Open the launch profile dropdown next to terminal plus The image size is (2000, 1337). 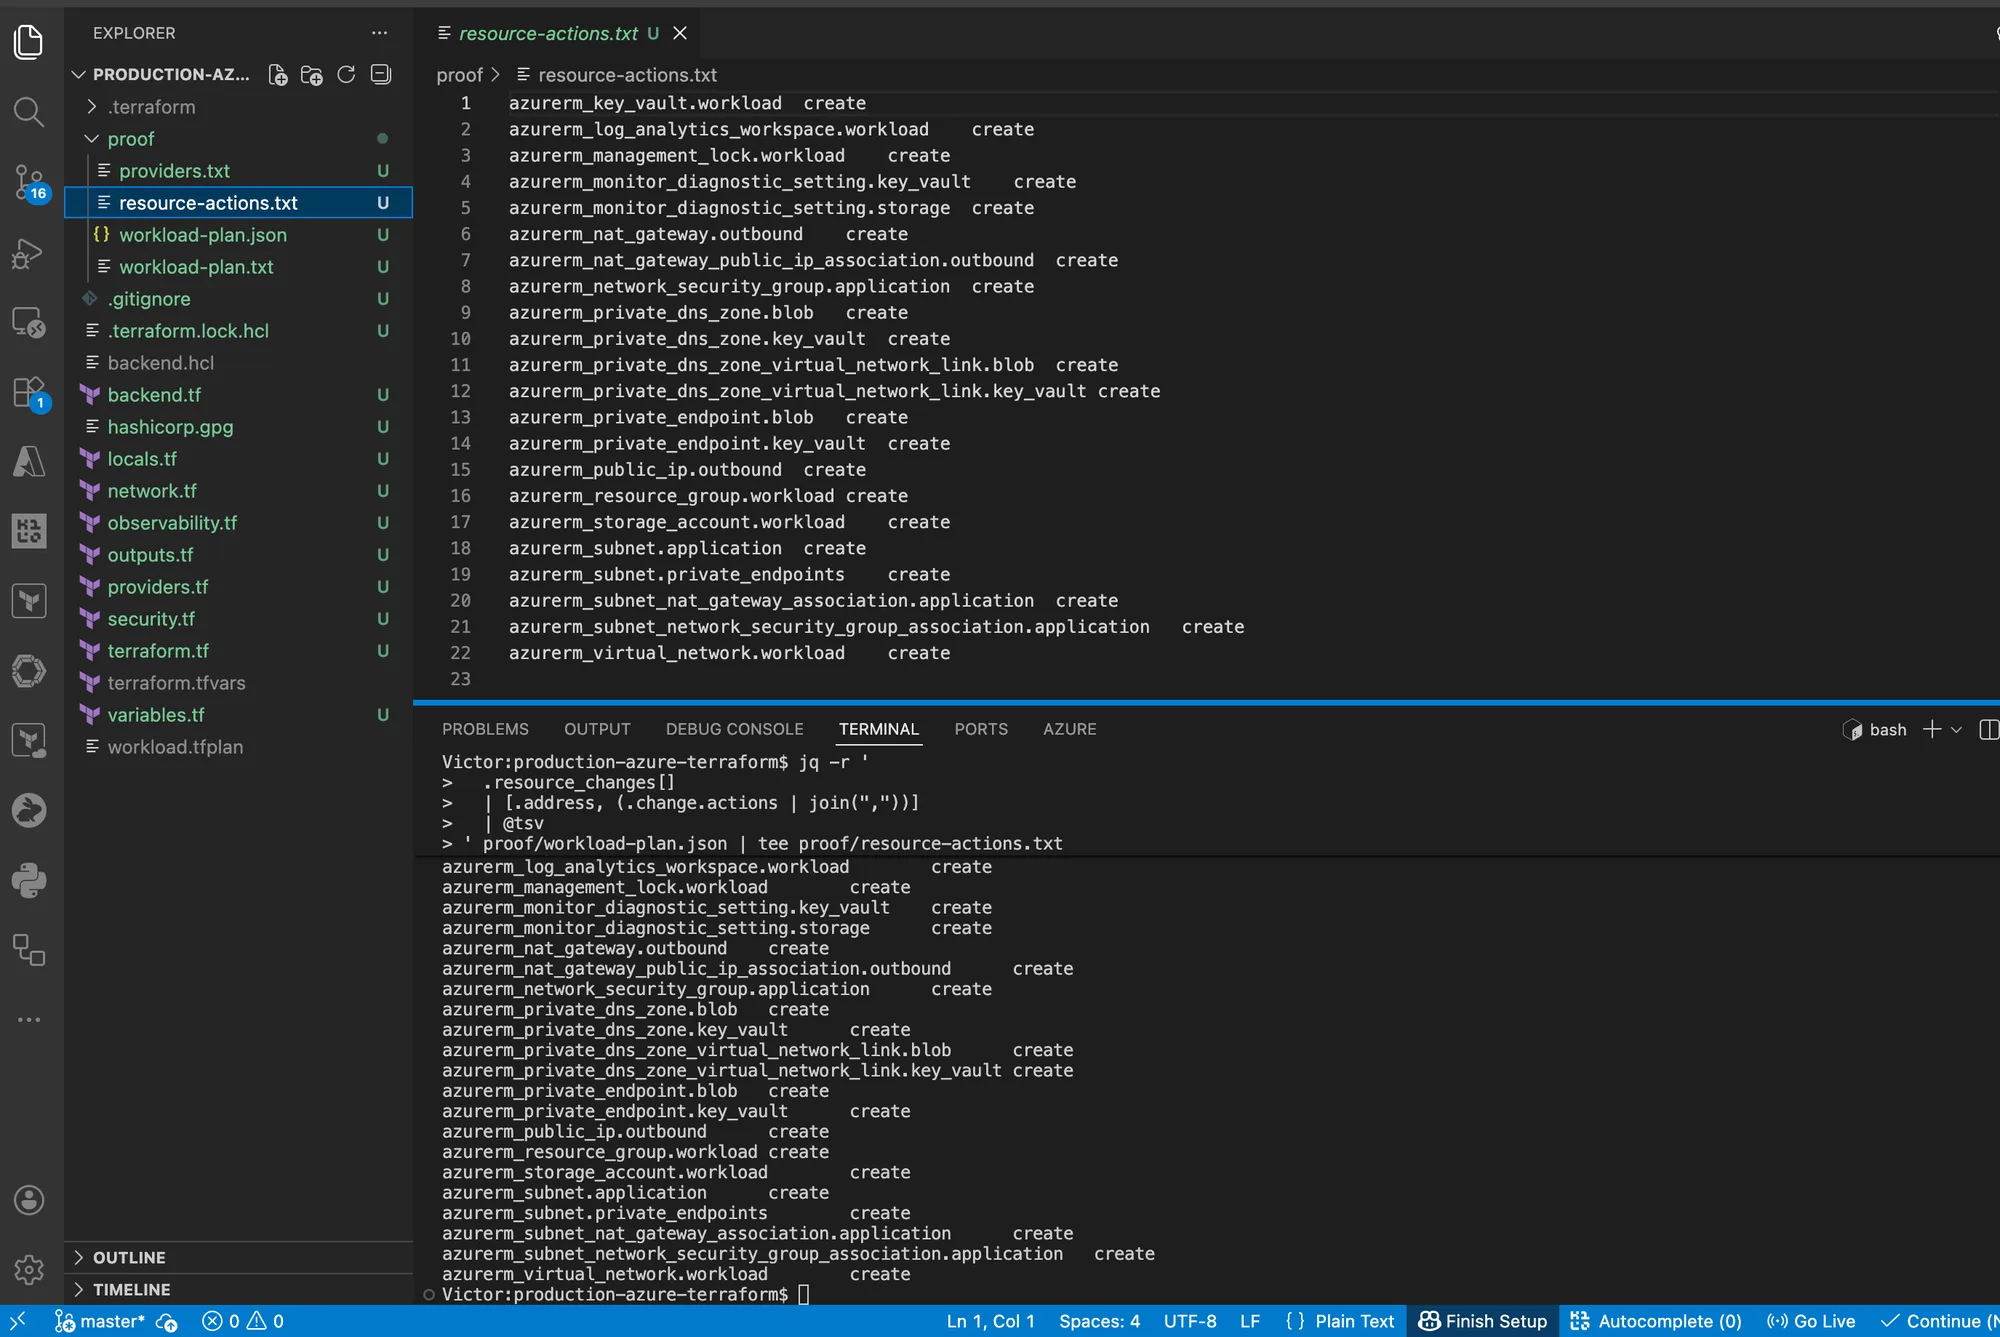(x=1956, y=730)
